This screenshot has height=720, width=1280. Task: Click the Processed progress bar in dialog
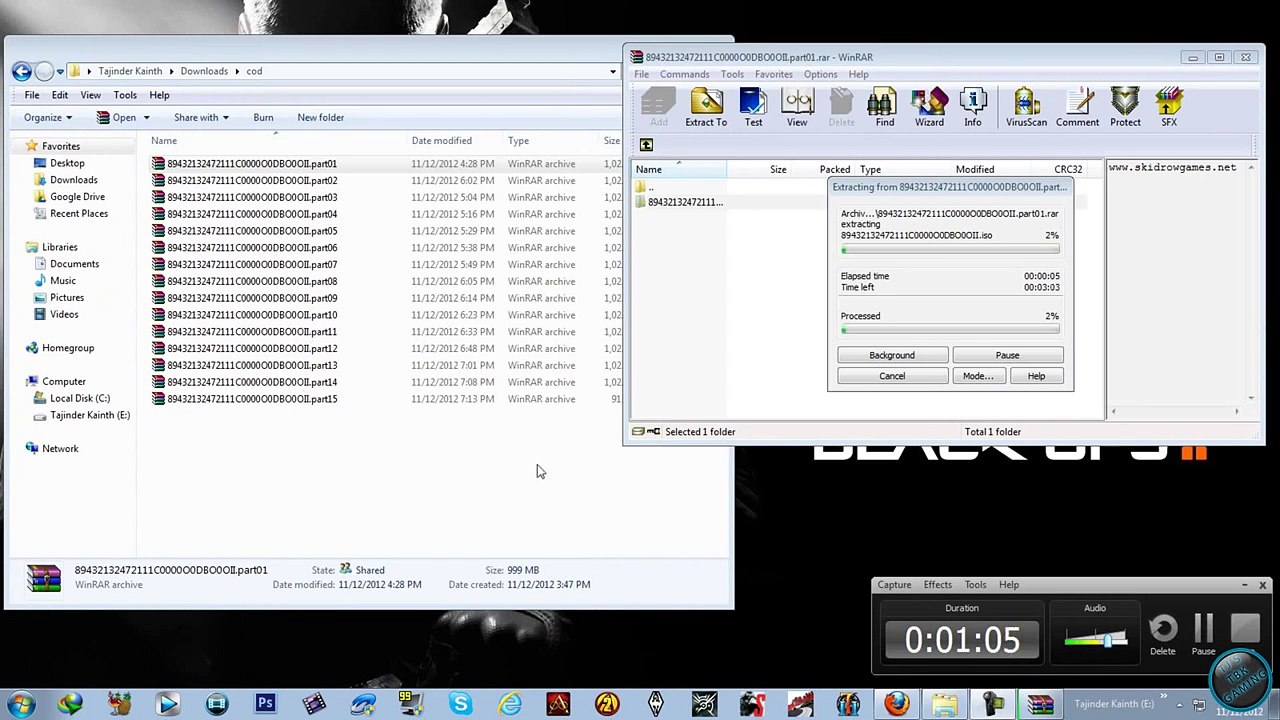pyautogui.click(x=950, y=330)
